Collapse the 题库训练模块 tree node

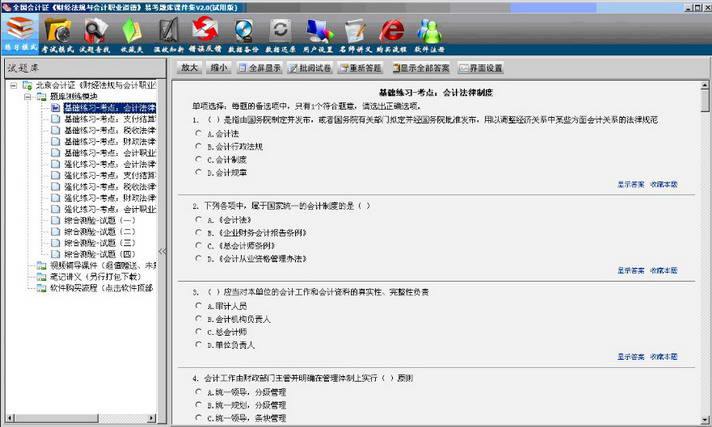pyautogui.click(x=28, y=96)
